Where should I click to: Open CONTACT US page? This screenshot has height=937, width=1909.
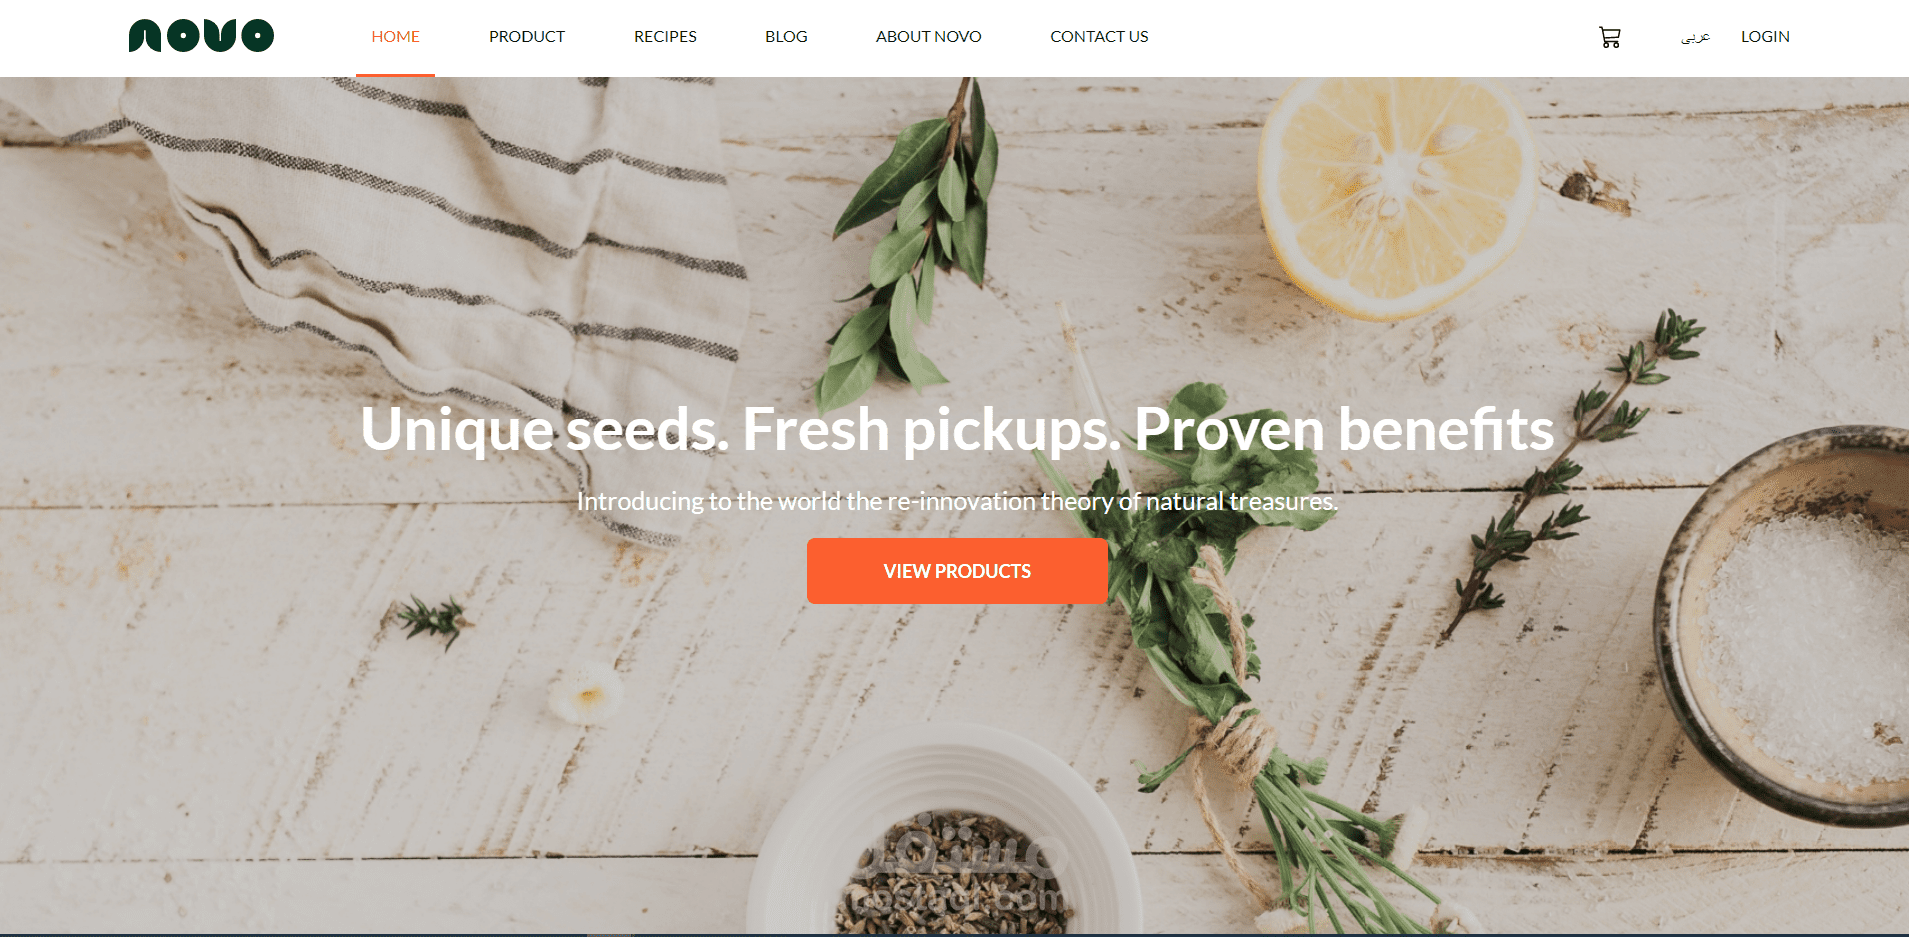coord(1099,36)
